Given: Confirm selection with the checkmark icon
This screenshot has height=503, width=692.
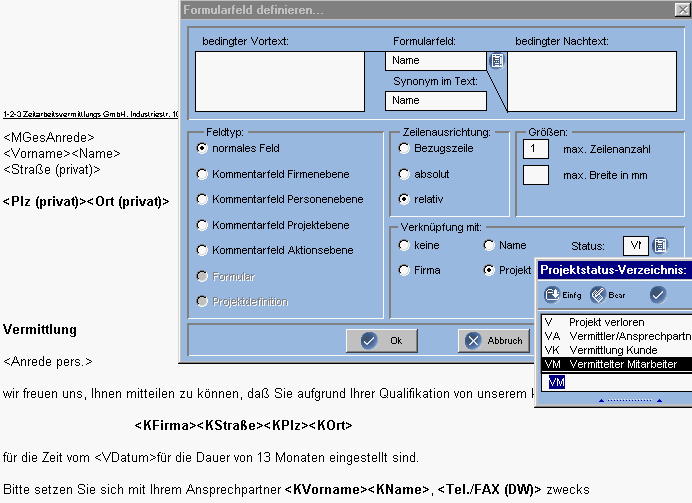Looking at the screenshot, I should click(657, 294).
